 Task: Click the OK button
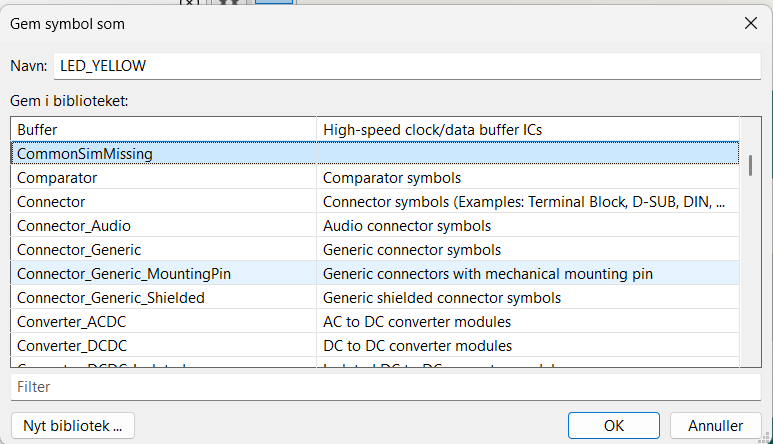[614, 426]
